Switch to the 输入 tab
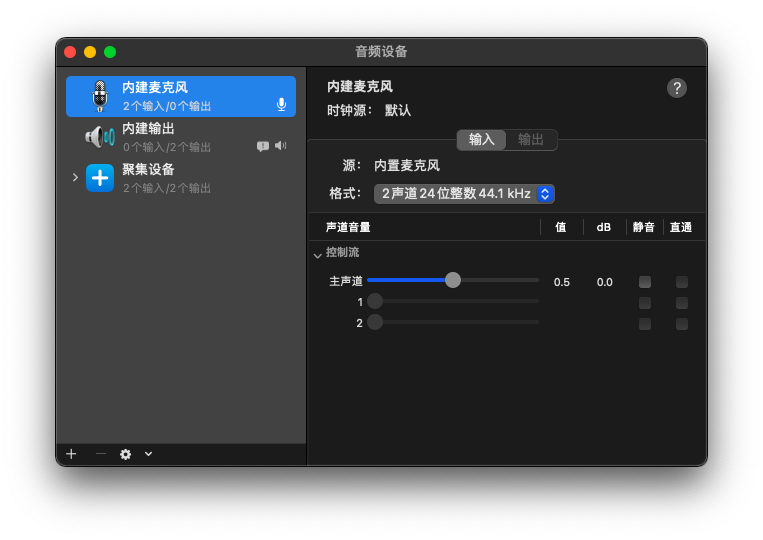 click(x=482, y=140)
